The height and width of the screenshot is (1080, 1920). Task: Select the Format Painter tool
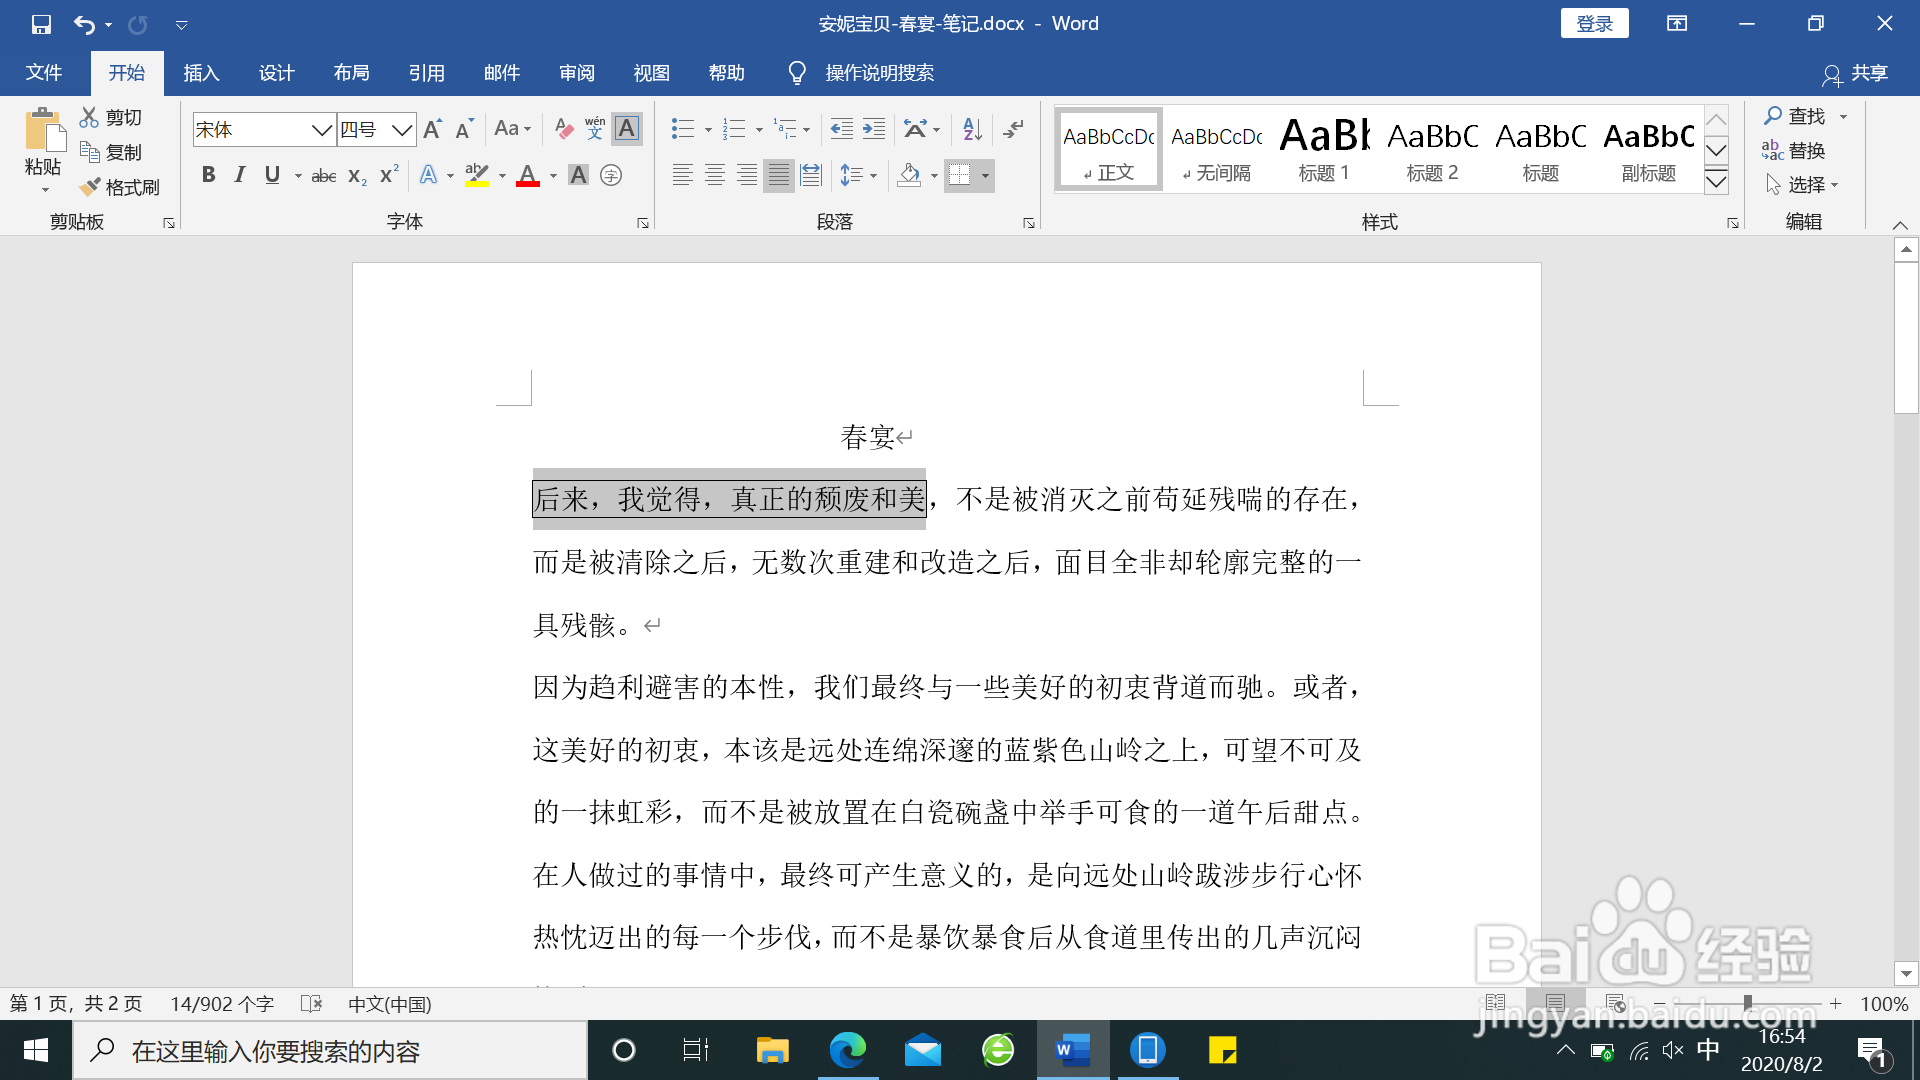[x=120, y=187]
